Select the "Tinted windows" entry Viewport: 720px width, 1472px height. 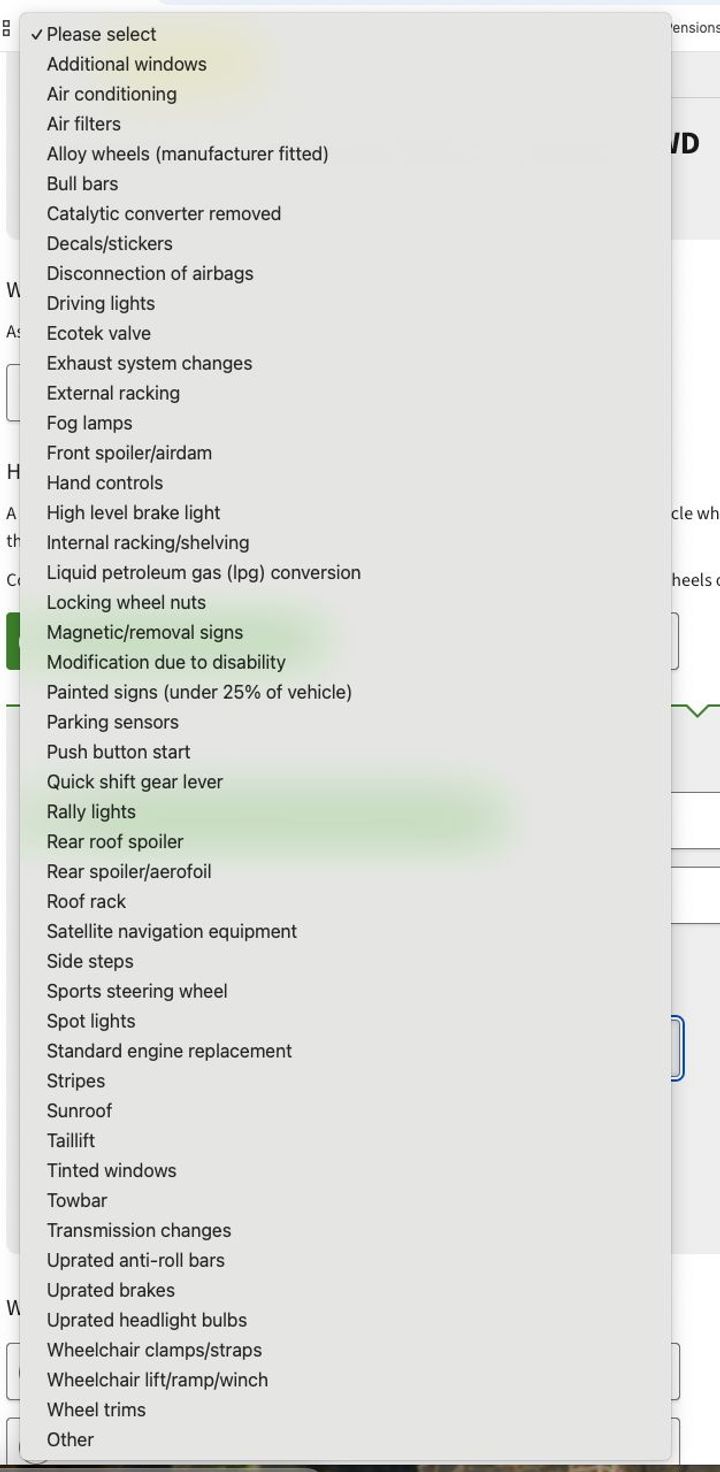point(111,1170)
